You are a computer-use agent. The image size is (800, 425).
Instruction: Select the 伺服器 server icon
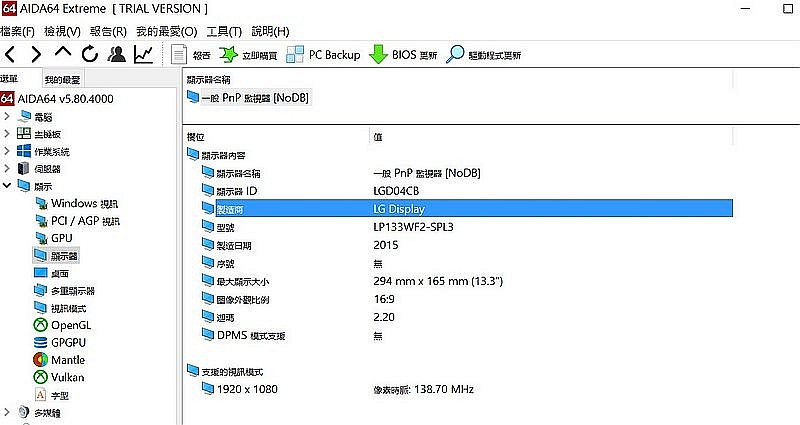tap(24, 168)
